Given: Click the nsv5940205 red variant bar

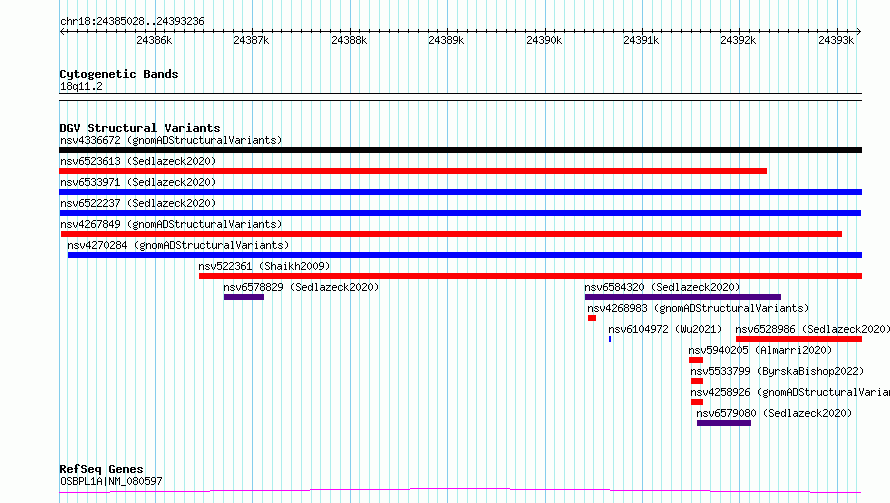Looking at the screenshot, I should point(696,360).
